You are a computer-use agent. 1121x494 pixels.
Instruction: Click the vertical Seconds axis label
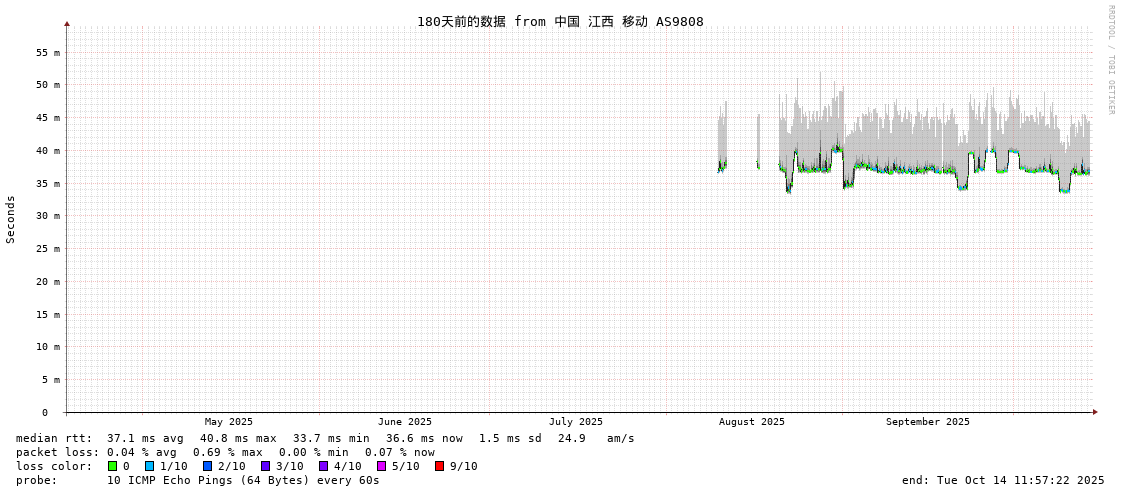tap(11, 219)
